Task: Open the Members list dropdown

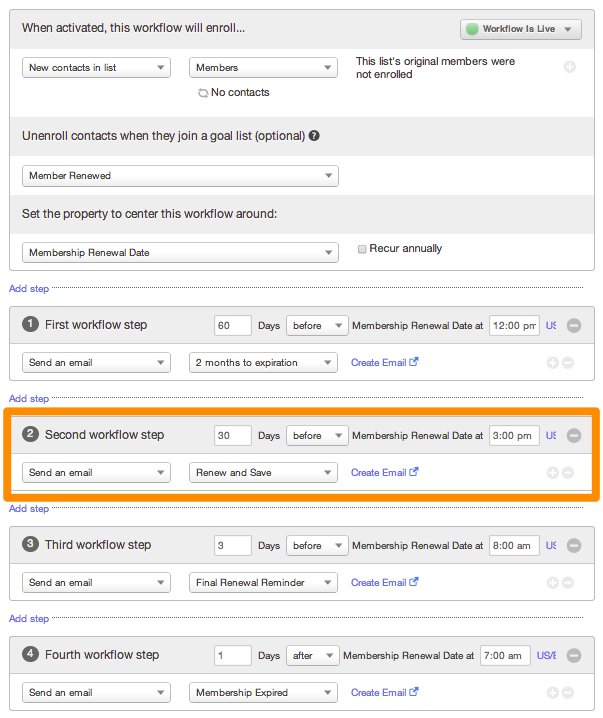Action: coord(263,68)
